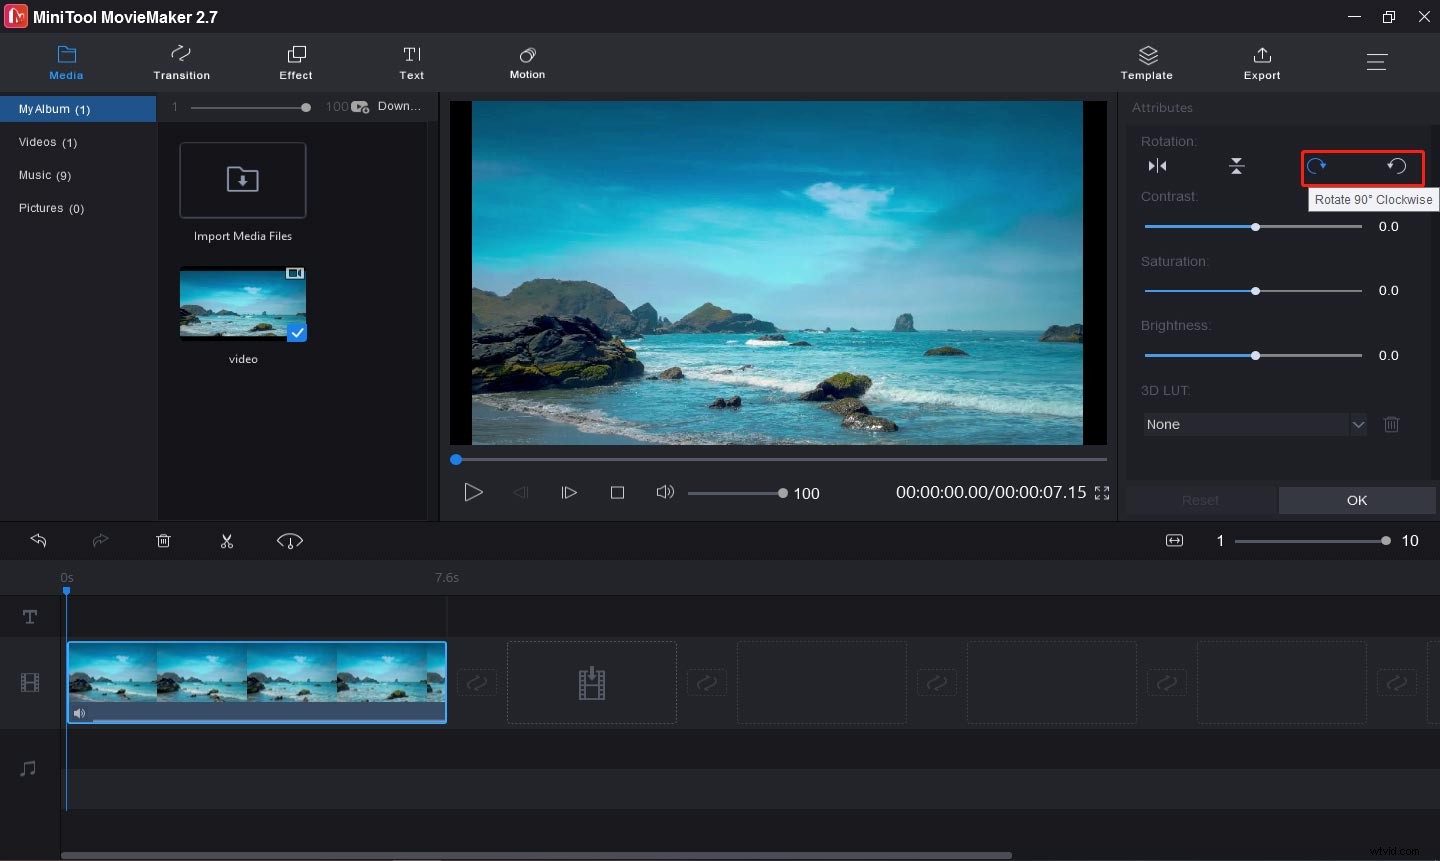Flip the video horizontally

coord(1158,166)
